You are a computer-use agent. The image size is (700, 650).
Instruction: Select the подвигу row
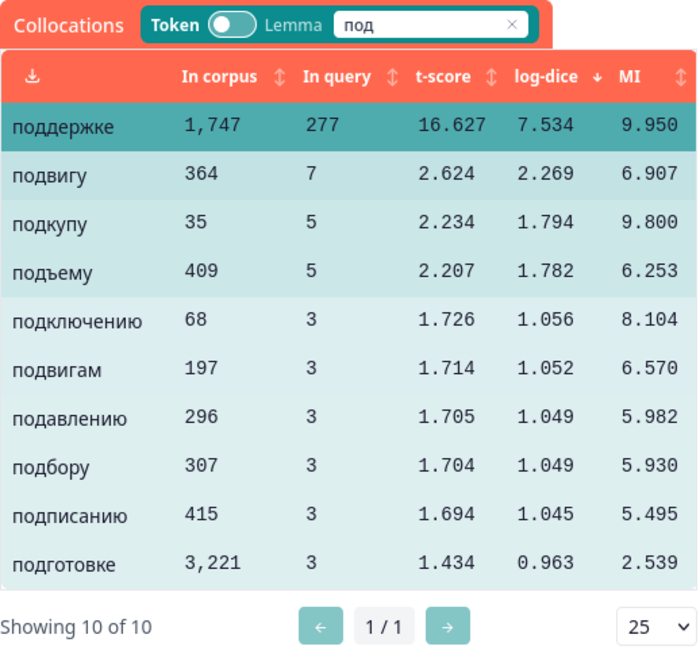tap(348, 175)
